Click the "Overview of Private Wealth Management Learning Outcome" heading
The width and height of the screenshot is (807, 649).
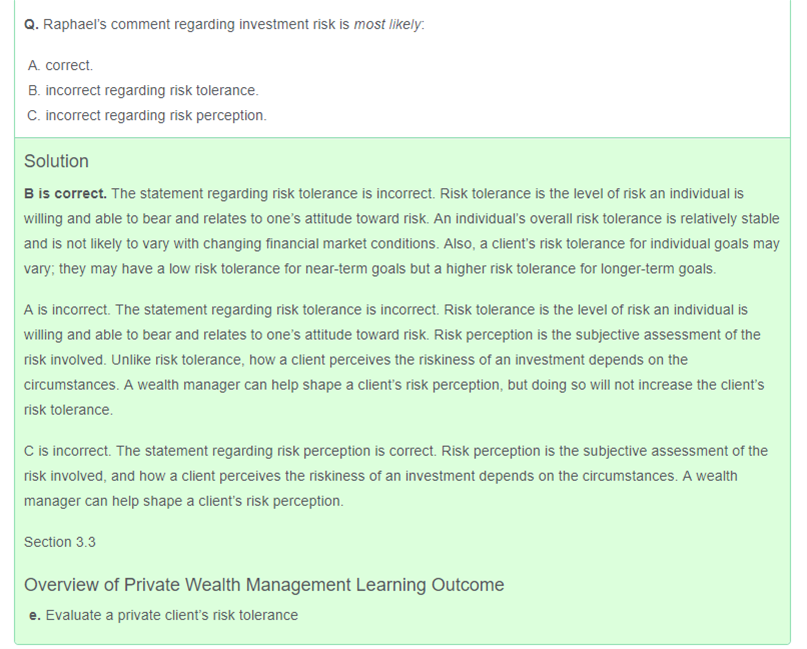pos(264,584)
